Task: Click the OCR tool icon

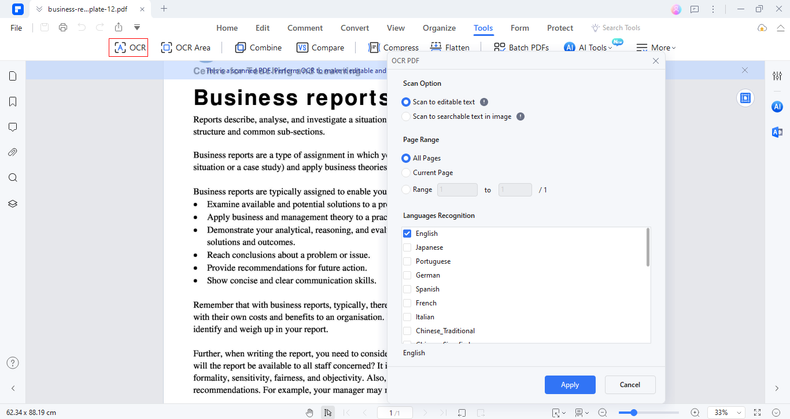Action: pos(129,47)
